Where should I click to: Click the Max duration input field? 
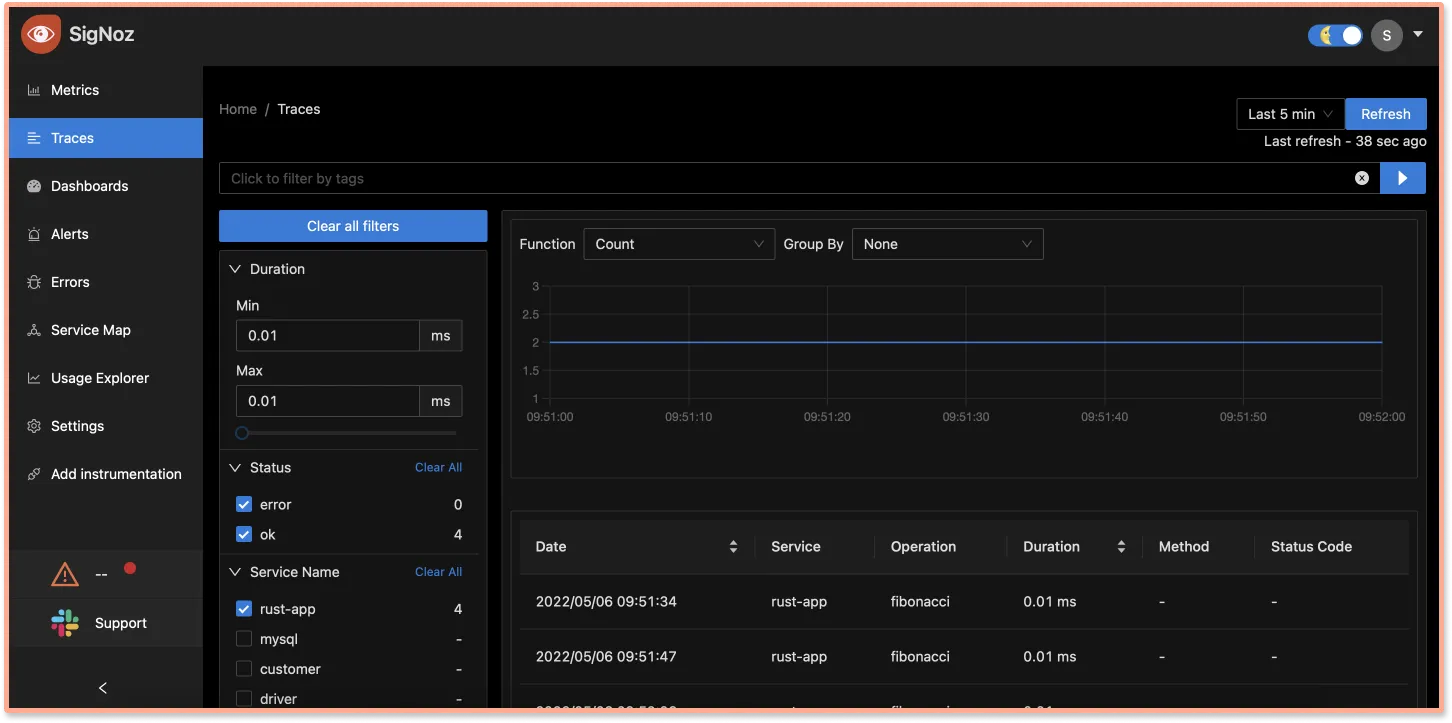point(328,401)
